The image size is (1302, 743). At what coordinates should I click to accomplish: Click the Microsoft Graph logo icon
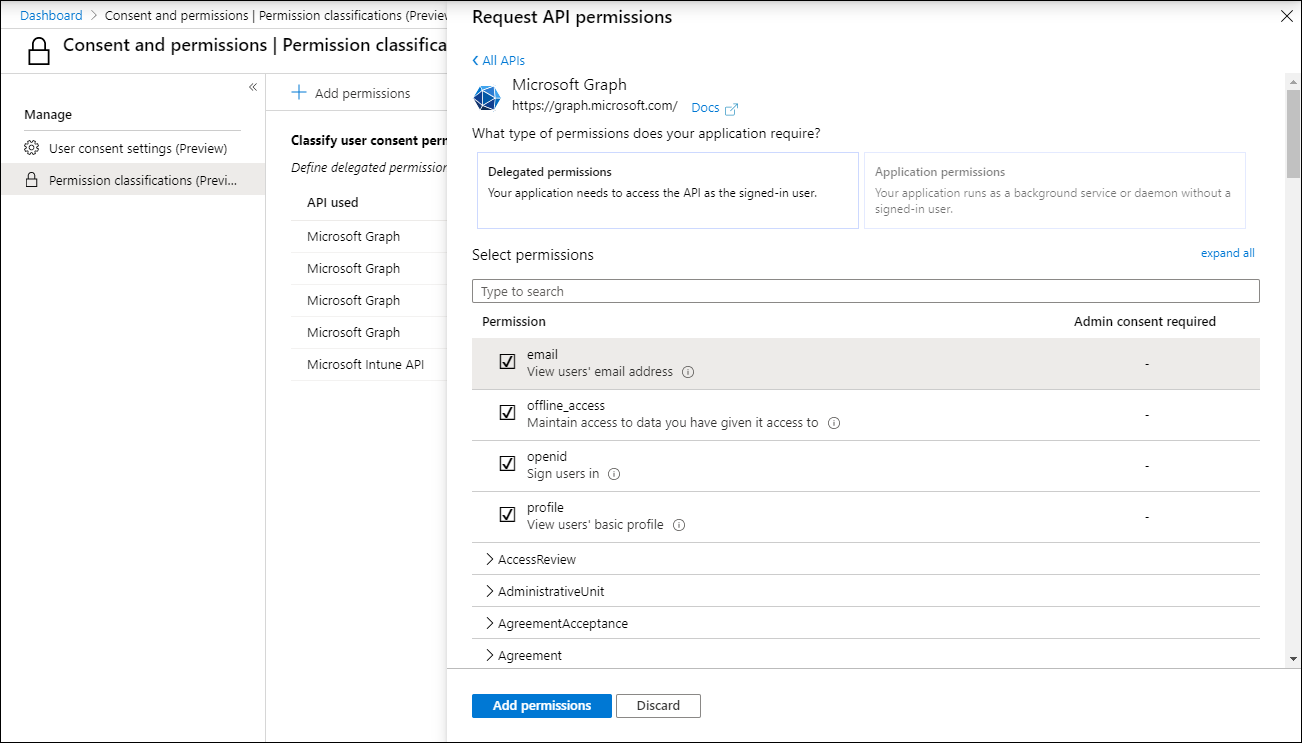[x=487, y=98]
